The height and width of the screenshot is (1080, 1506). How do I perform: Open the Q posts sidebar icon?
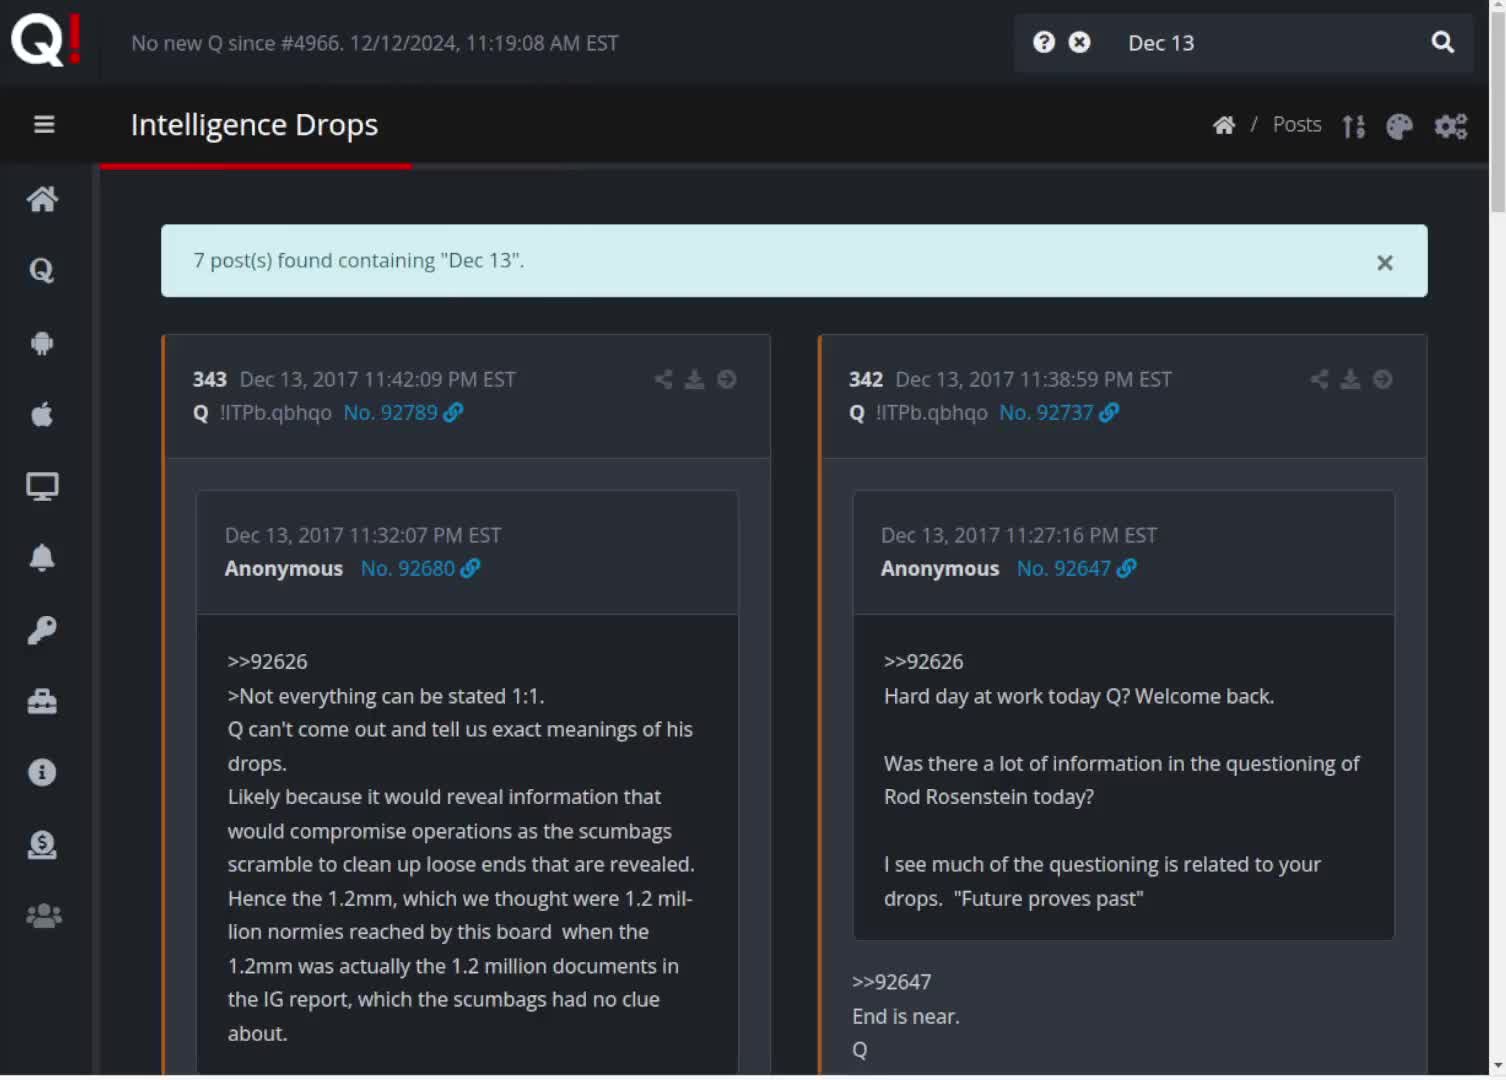point(42,270)
